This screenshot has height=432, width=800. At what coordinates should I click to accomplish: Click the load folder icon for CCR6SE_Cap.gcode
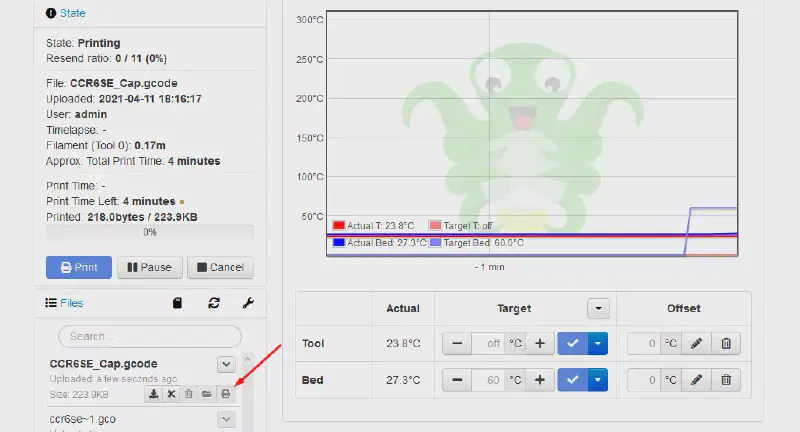(207, 394)
